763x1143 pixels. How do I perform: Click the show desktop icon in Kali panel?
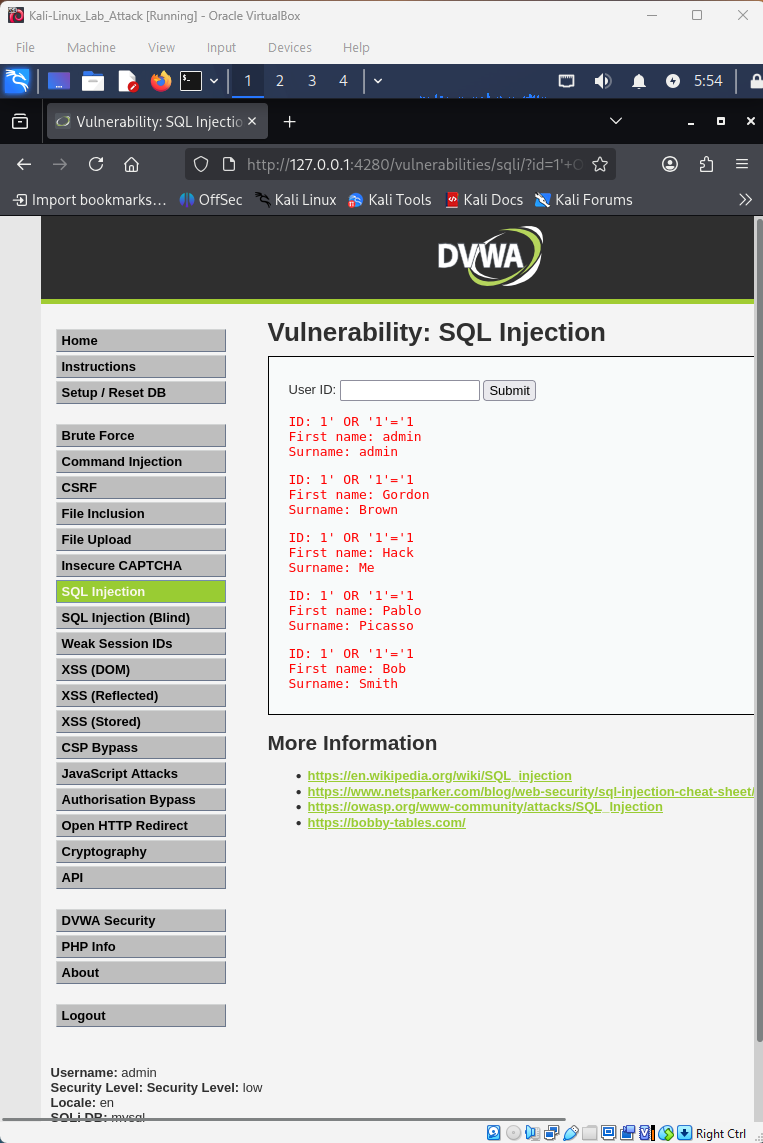click(x=58, y=80)
